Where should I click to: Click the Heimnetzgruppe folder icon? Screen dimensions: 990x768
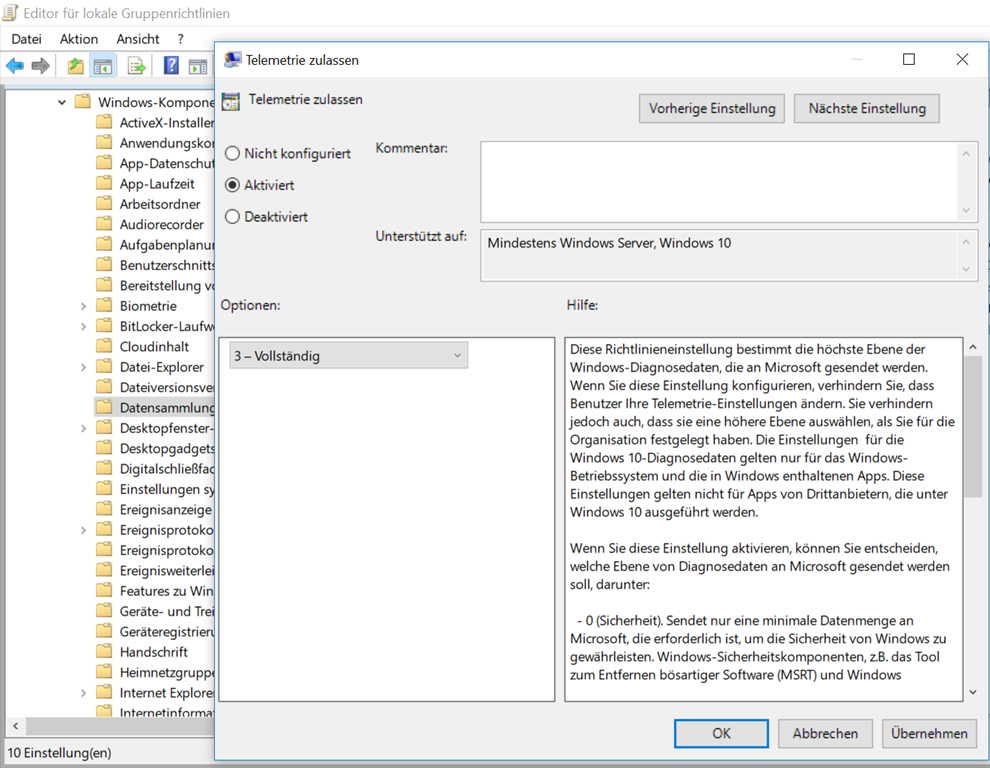point(104,672)
